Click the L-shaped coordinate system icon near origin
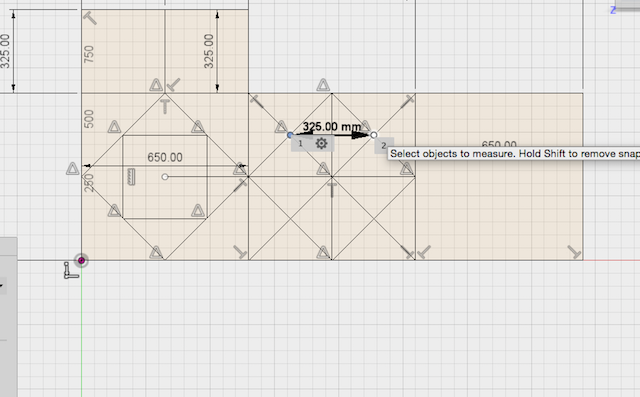 point(70,271)
